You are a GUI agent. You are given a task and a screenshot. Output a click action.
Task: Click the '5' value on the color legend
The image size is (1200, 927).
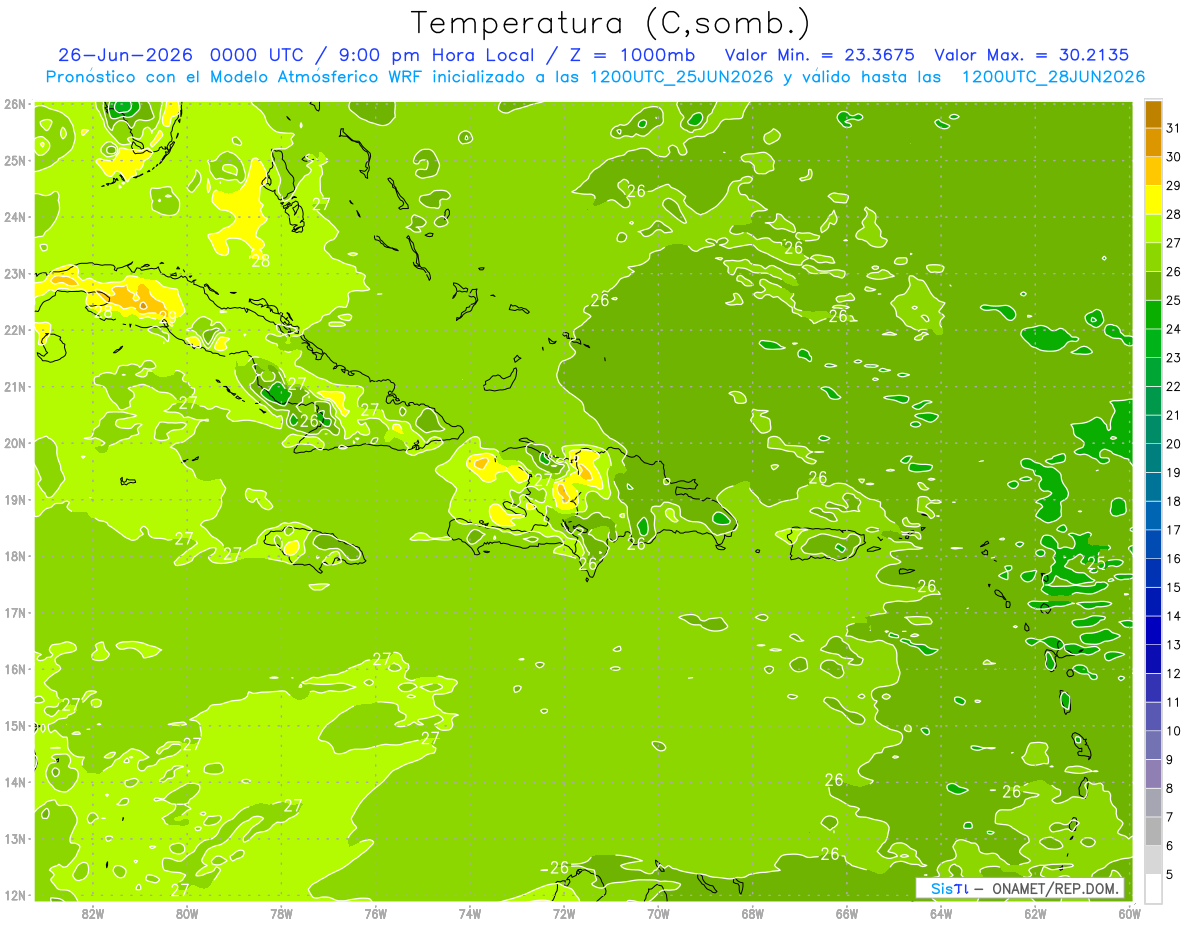1169,874
